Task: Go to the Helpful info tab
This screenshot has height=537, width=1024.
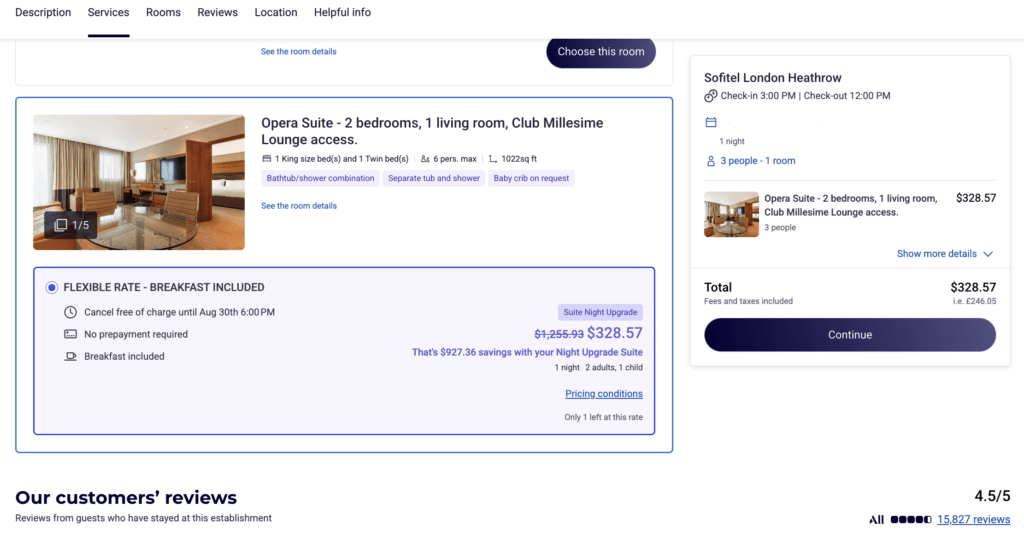Action: tap(342, 12)
